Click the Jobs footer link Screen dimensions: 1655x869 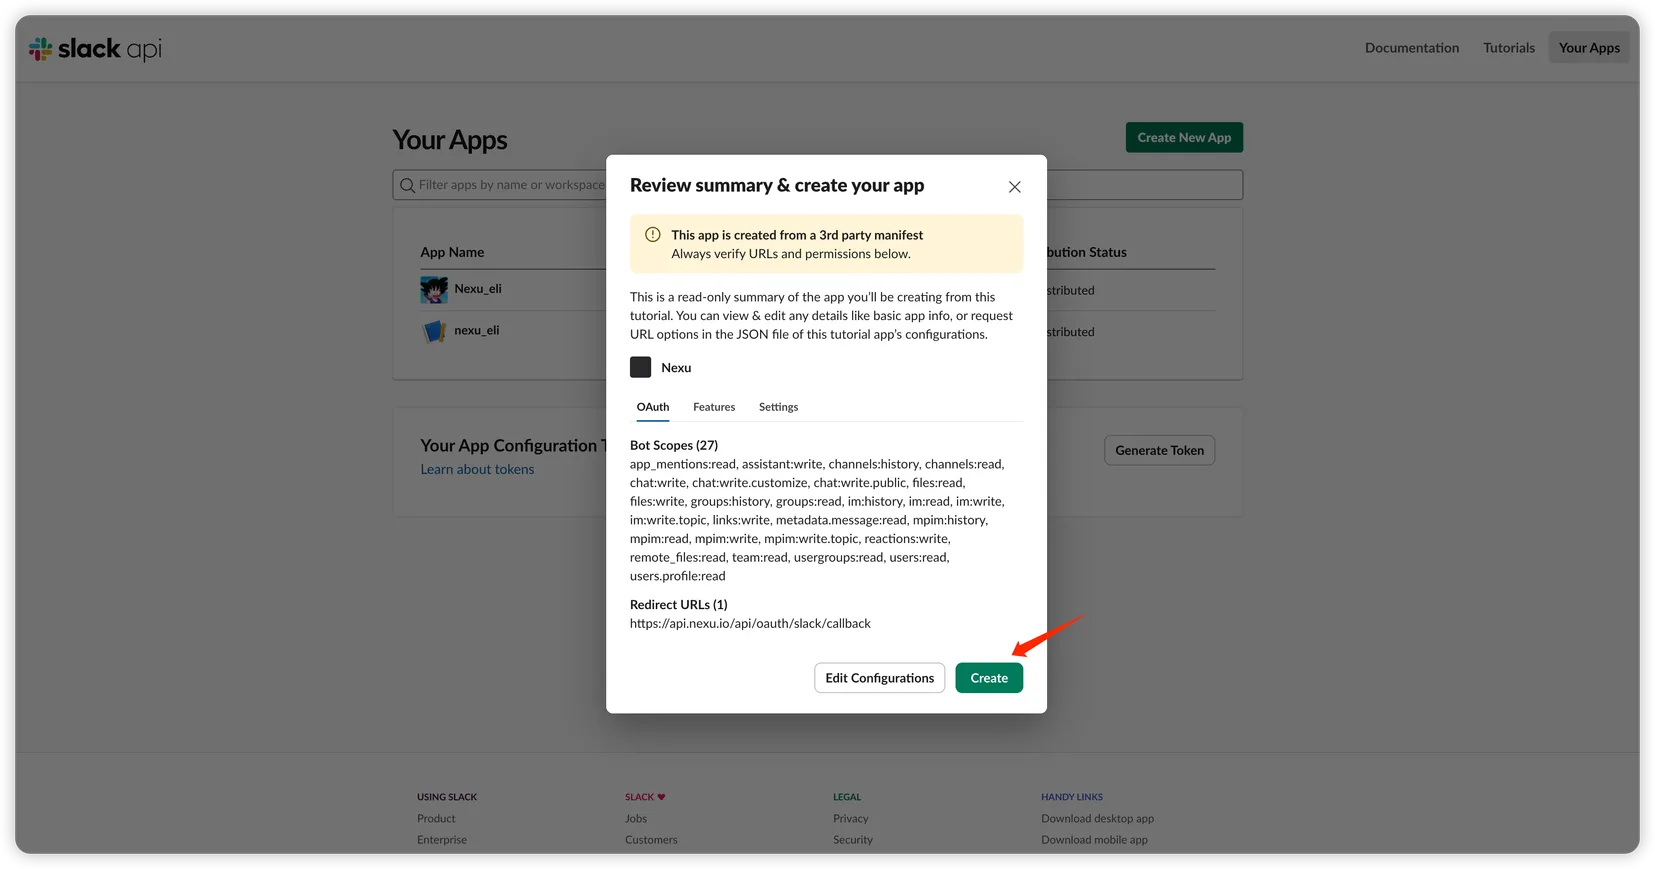coord(636,819)
